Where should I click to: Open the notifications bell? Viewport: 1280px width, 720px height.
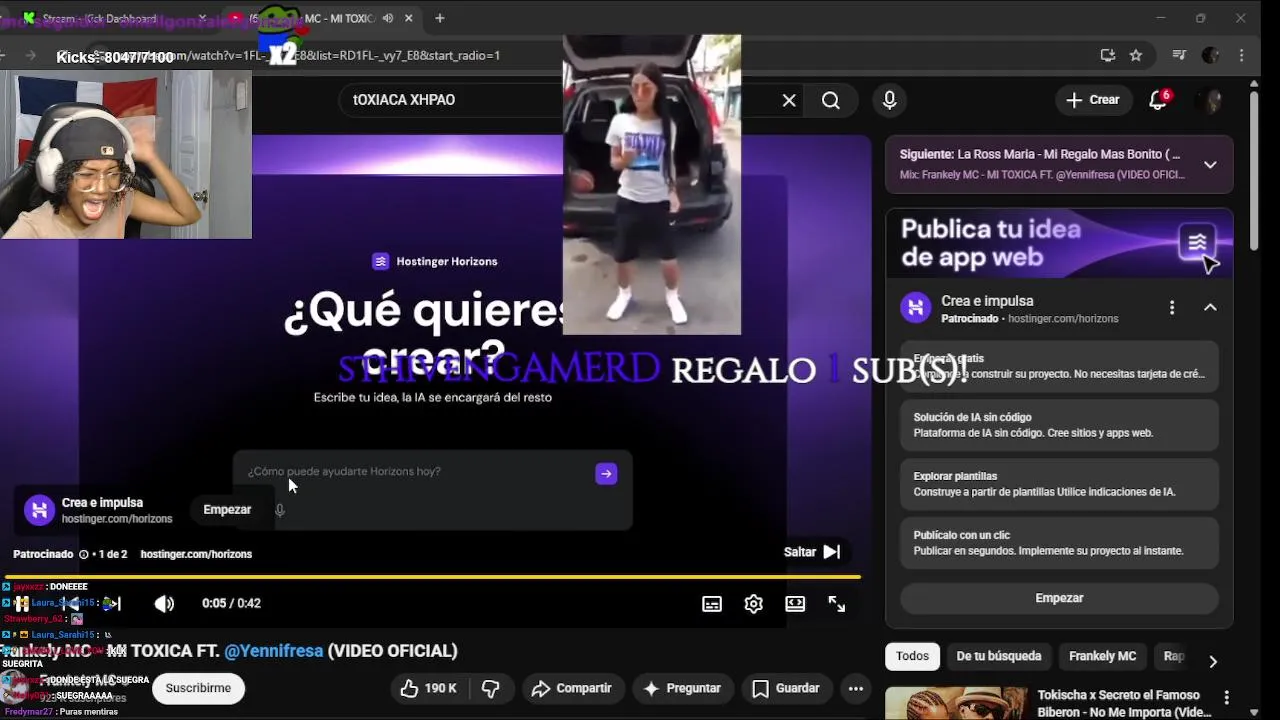pos(1158,100)
